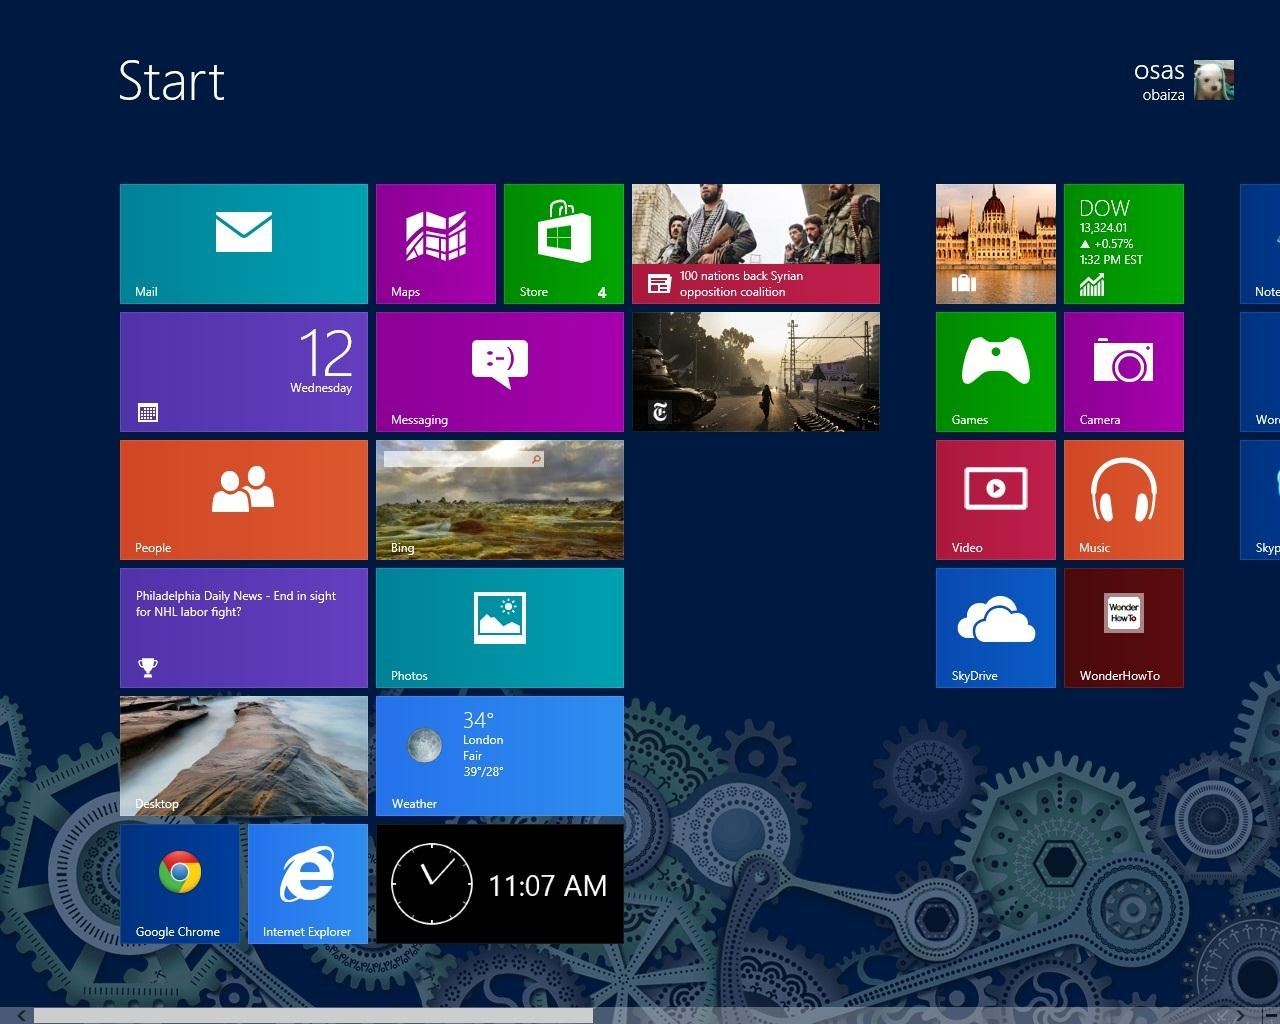Open the New York Times photo tile
This screenshot has height=1024, width=1280.
756,372
